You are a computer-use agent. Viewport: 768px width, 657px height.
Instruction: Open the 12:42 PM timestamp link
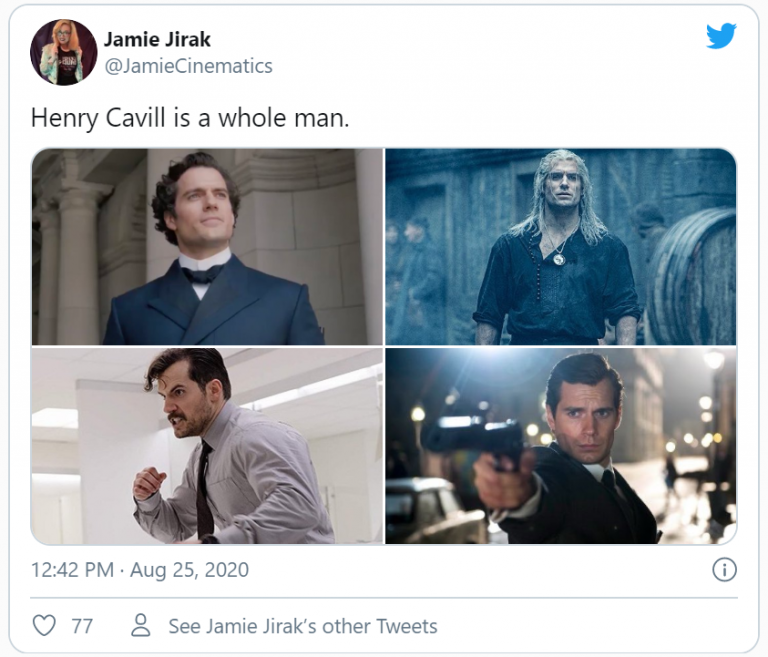(x=140, y=570)
